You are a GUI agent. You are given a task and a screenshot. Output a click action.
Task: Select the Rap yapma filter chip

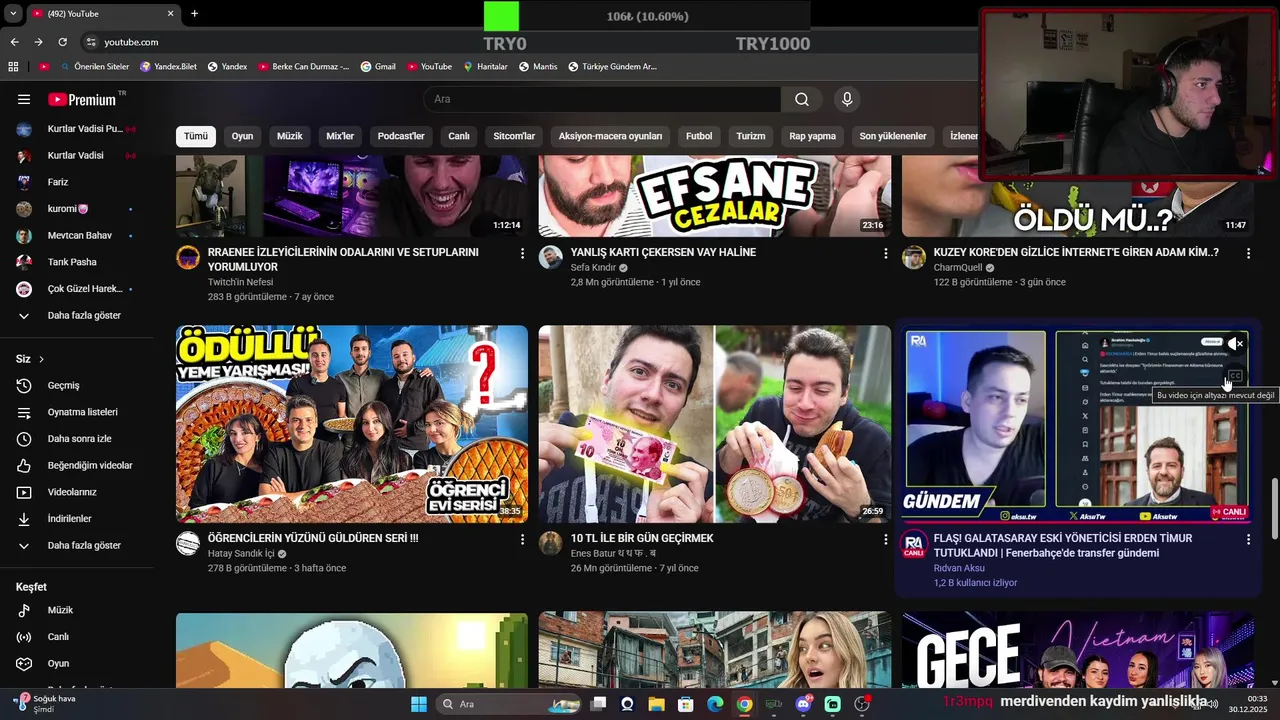click(812, 136)
